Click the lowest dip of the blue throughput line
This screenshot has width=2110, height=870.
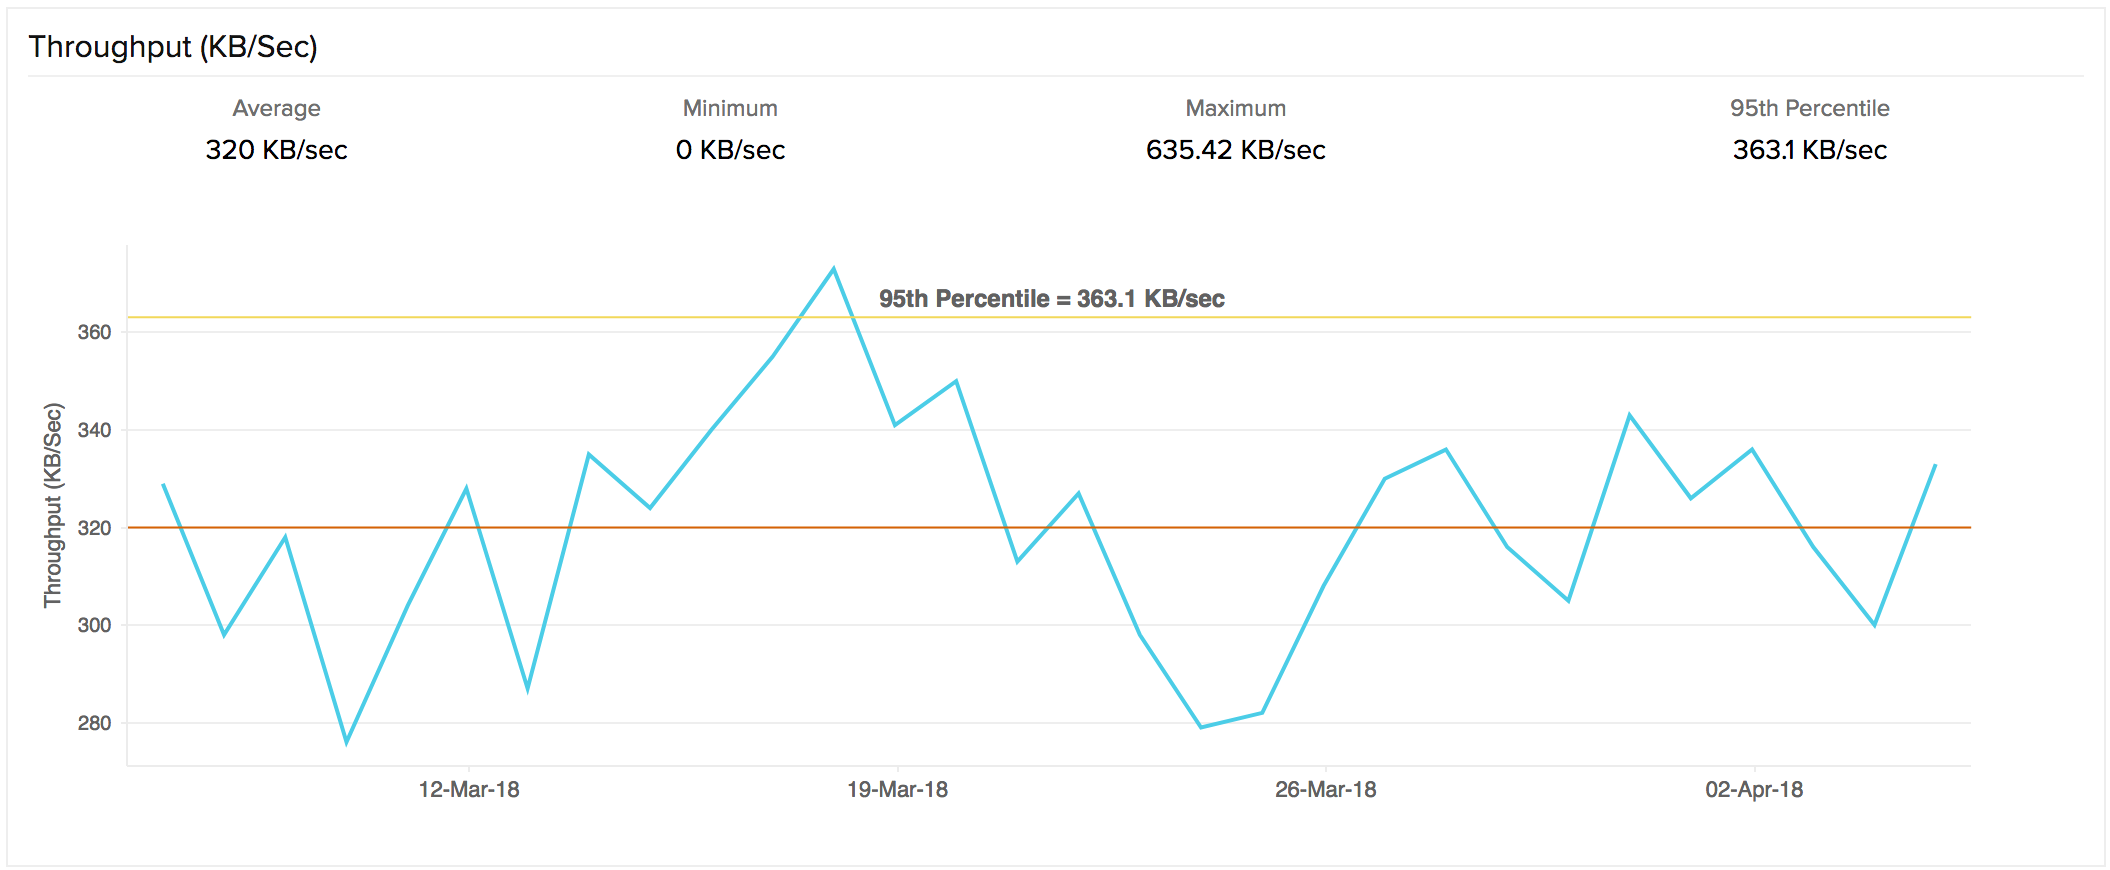[x=346, y=742]
